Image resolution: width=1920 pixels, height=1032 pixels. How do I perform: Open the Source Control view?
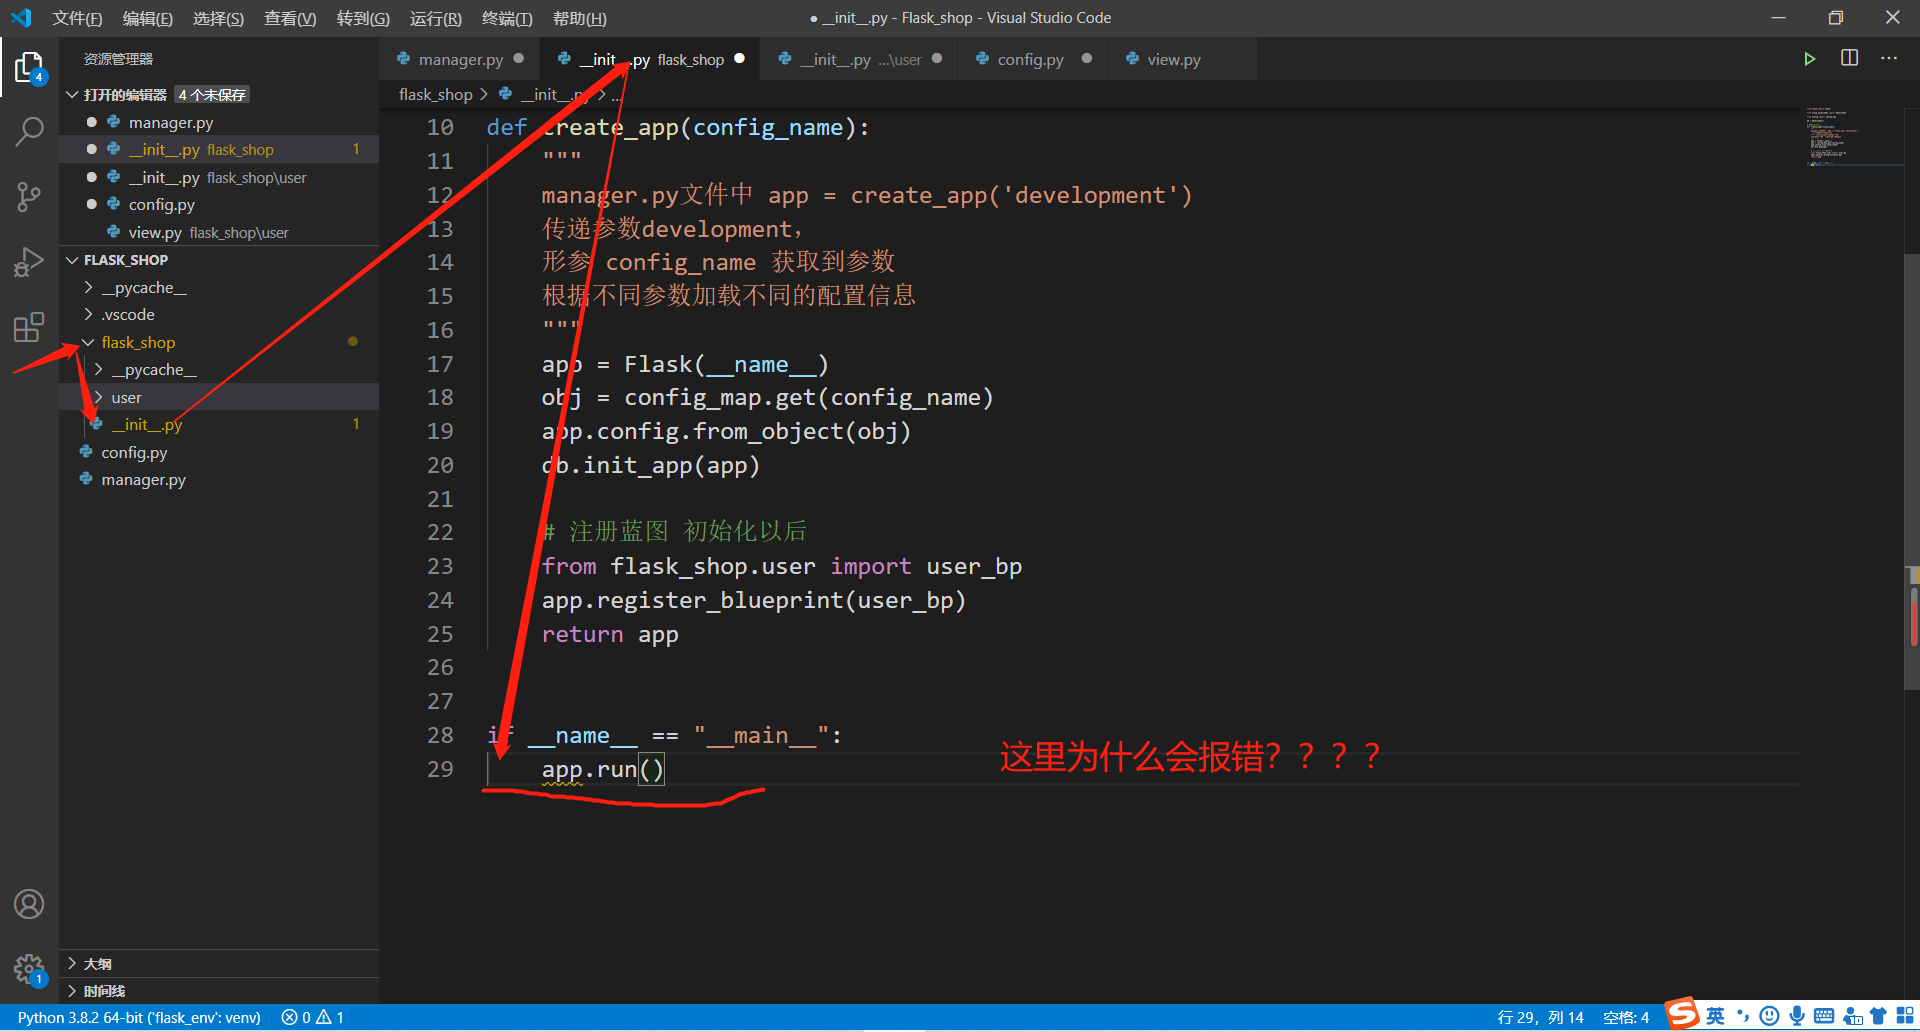click(x=29, y=197)
